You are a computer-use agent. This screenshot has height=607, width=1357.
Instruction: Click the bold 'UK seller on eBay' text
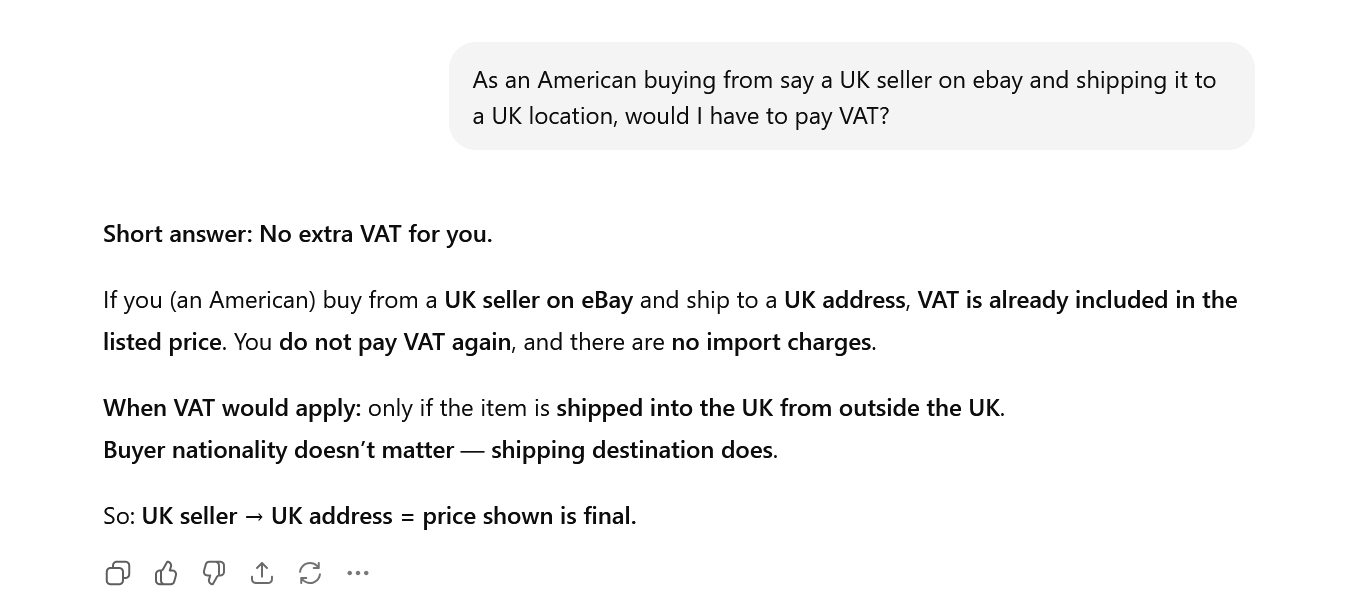[538, 300]
